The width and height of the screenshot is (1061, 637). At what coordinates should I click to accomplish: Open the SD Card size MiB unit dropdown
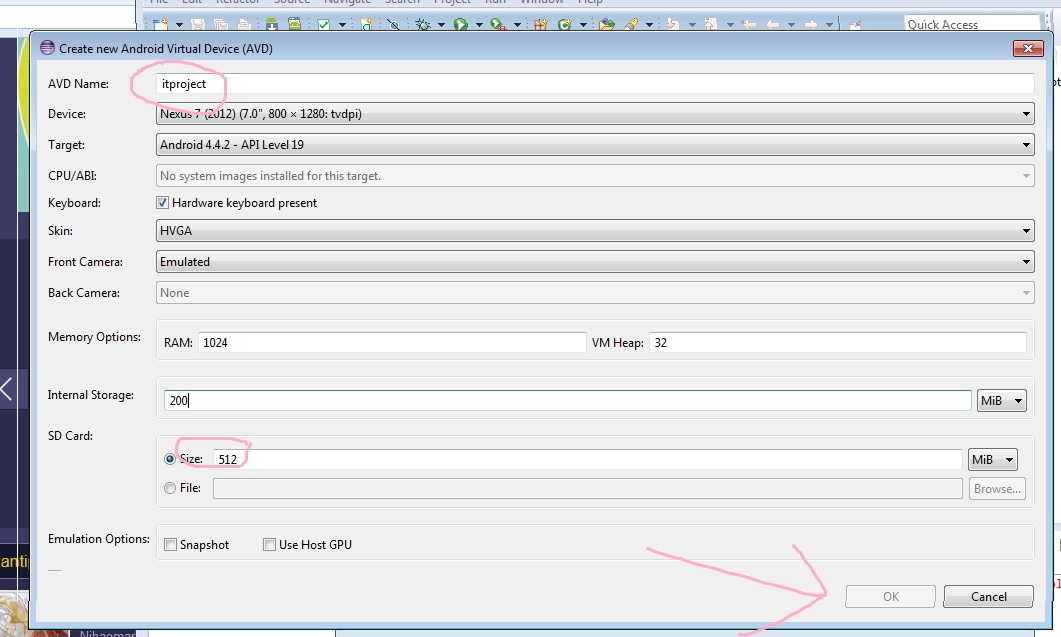click(x=993, y=459)
